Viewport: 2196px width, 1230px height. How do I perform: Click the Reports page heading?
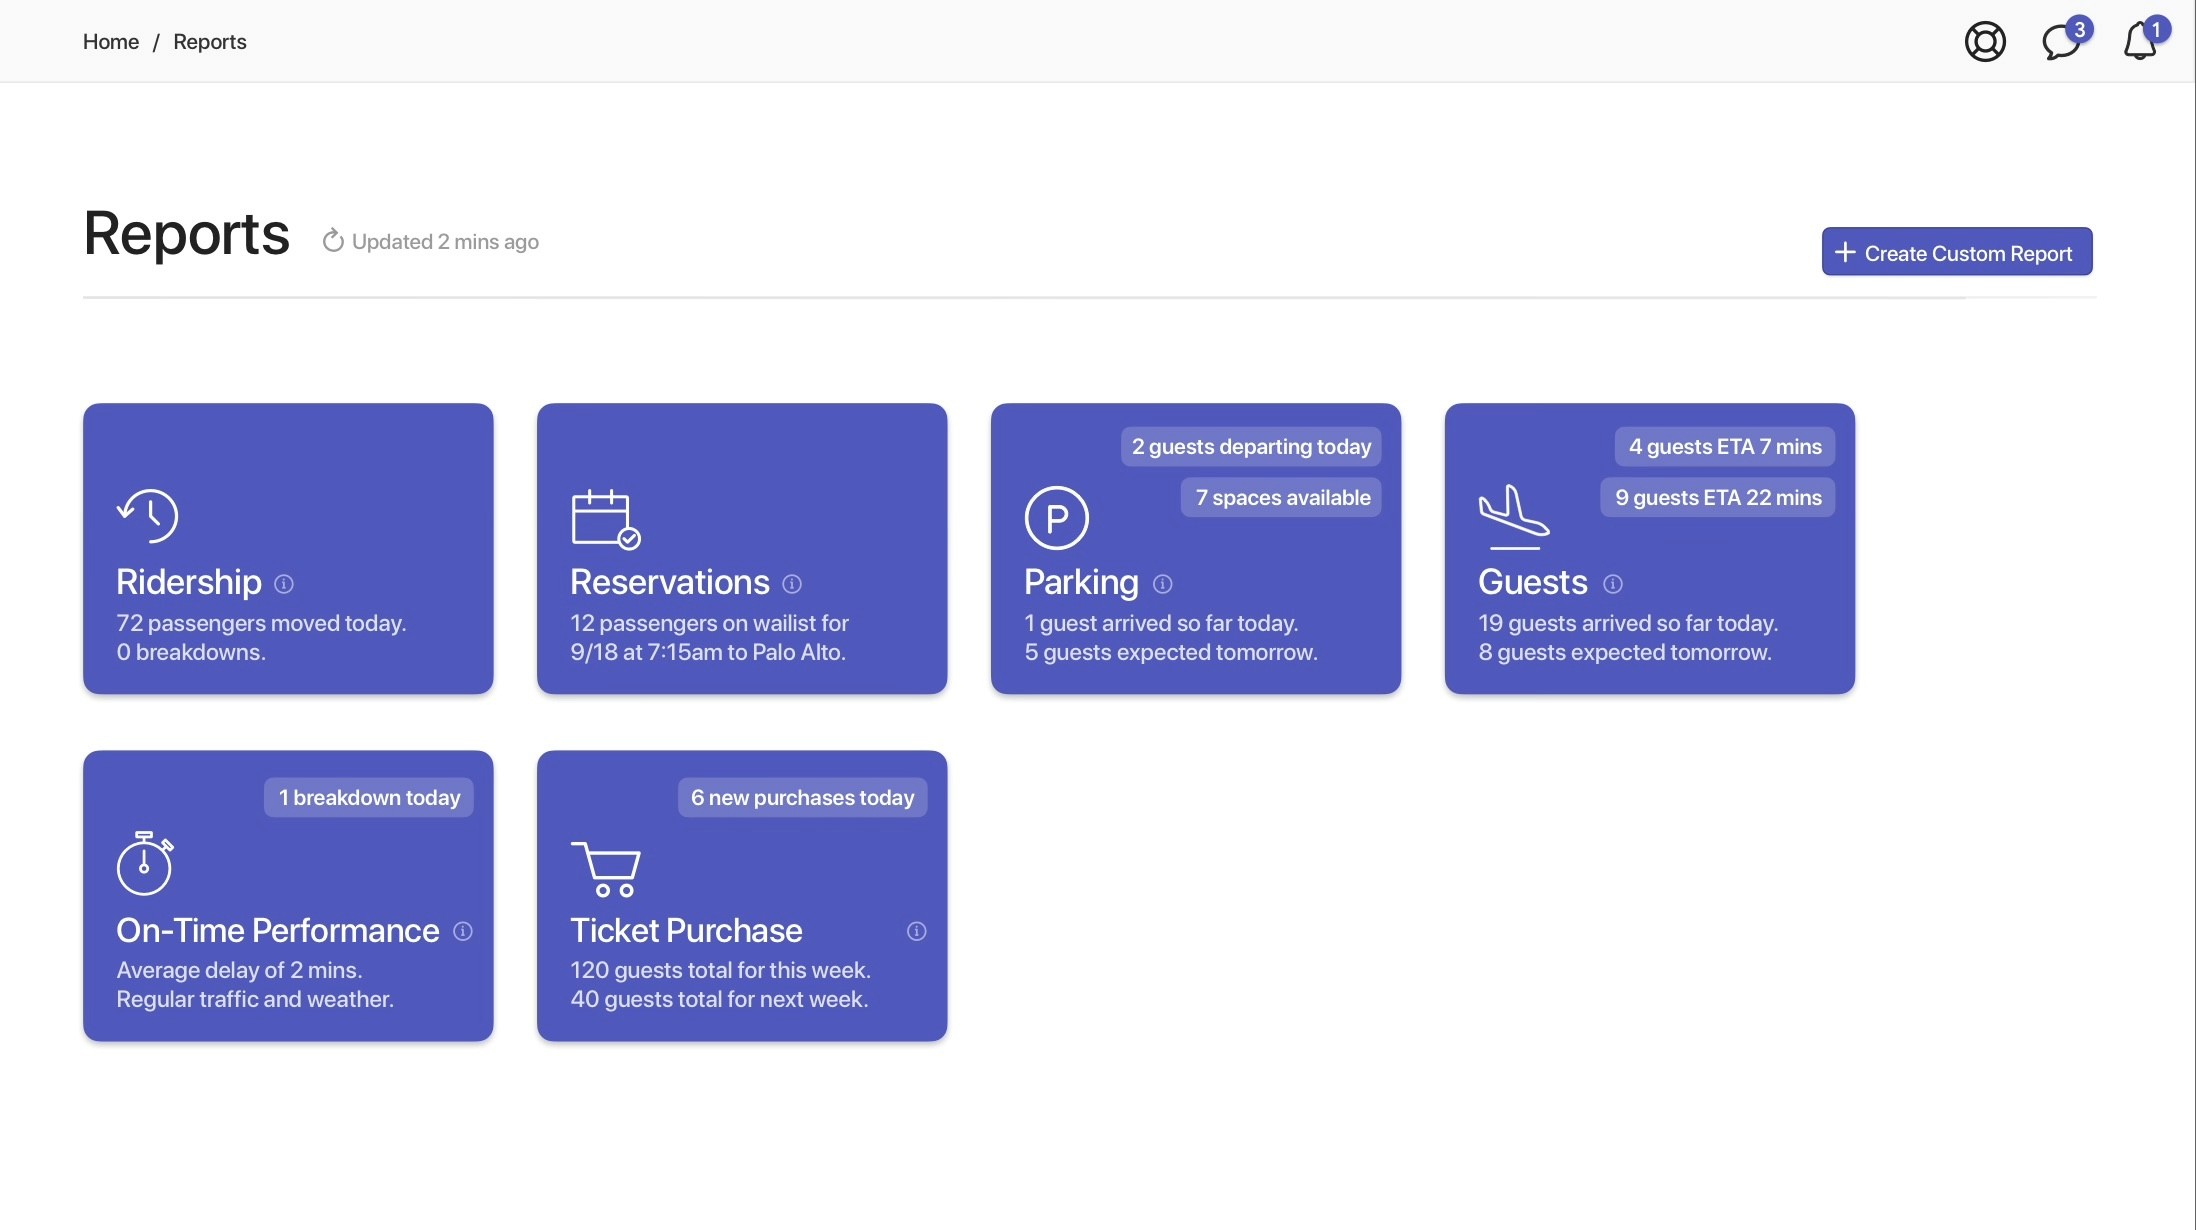(187, 234)
